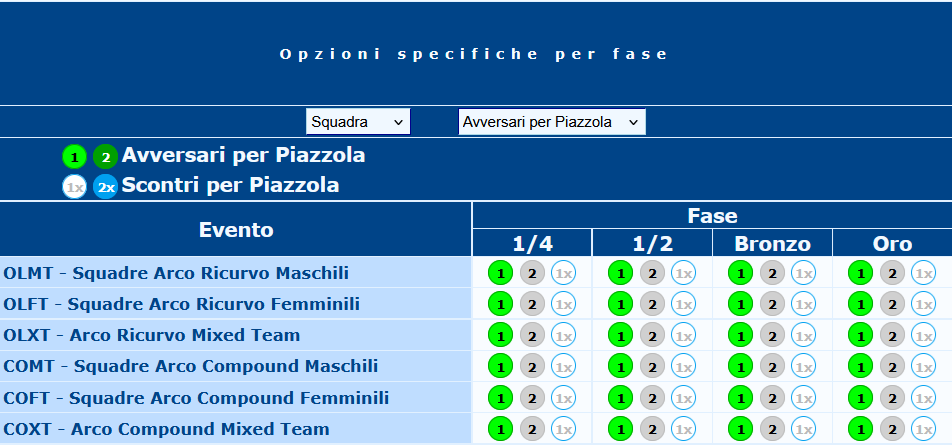Open the Avversari per Piazzola dropdown
Screen dimensions: 952x445
(551, 121)
